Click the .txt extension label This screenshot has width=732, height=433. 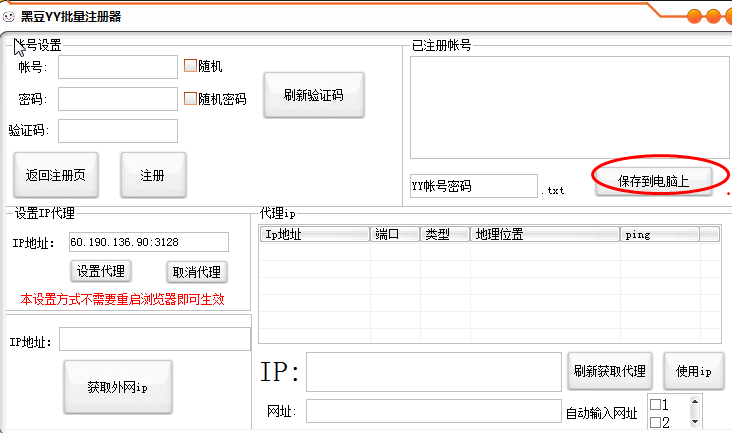(553, 190)
